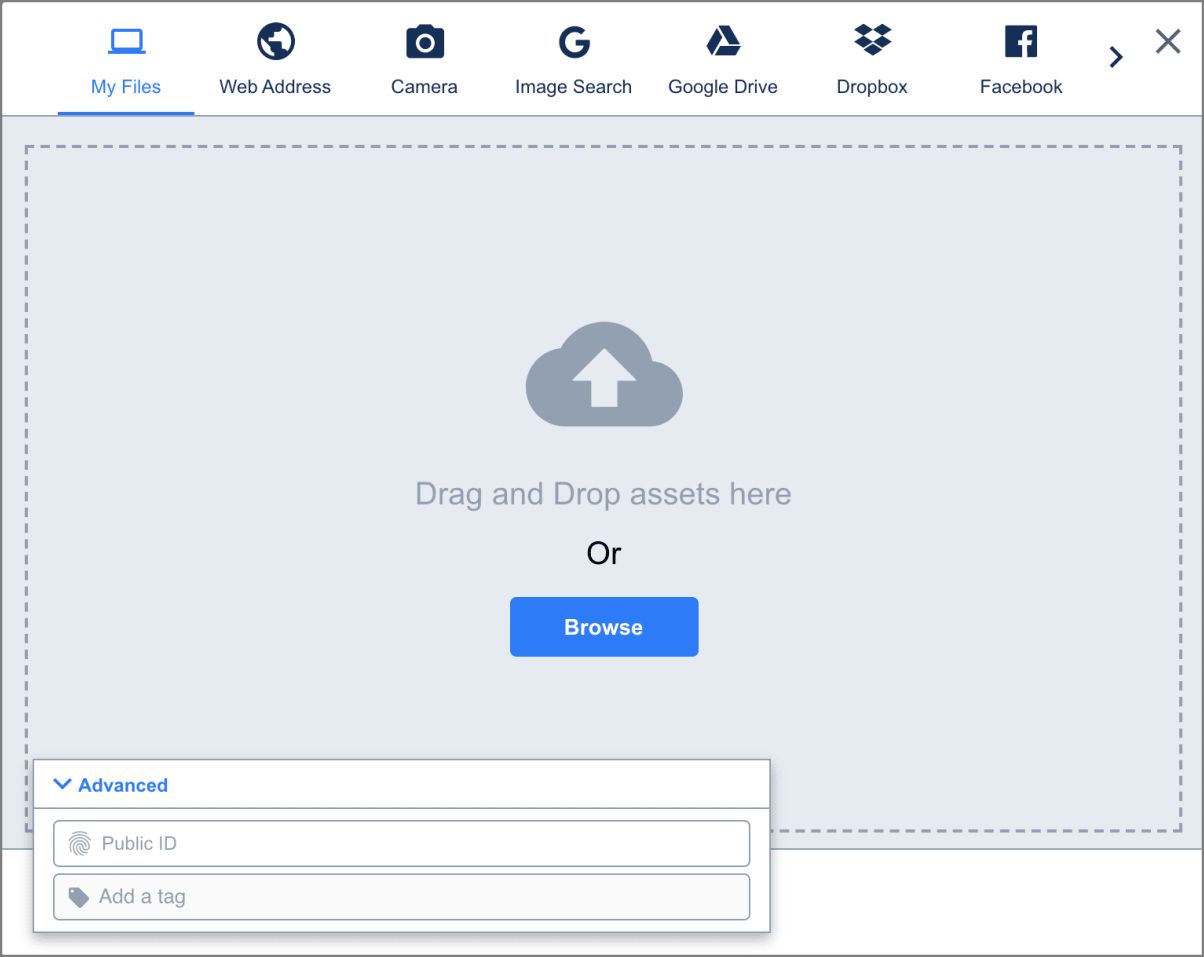Click the Drag and Drop assets text
The image size is (1204, 957).
pyautogui.click(x=603, y=494)
